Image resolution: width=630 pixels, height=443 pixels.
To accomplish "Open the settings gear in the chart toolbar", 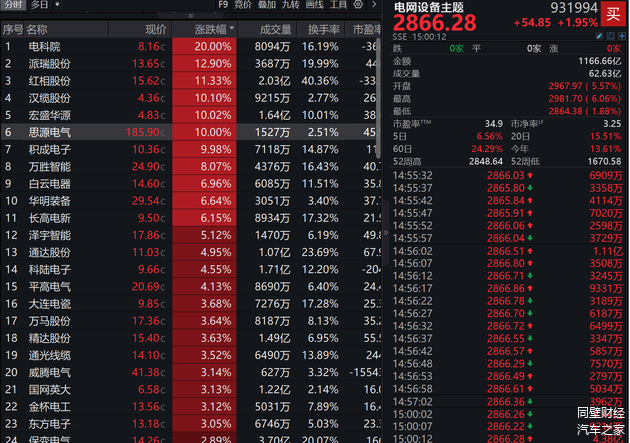I will tap(359, 5).
